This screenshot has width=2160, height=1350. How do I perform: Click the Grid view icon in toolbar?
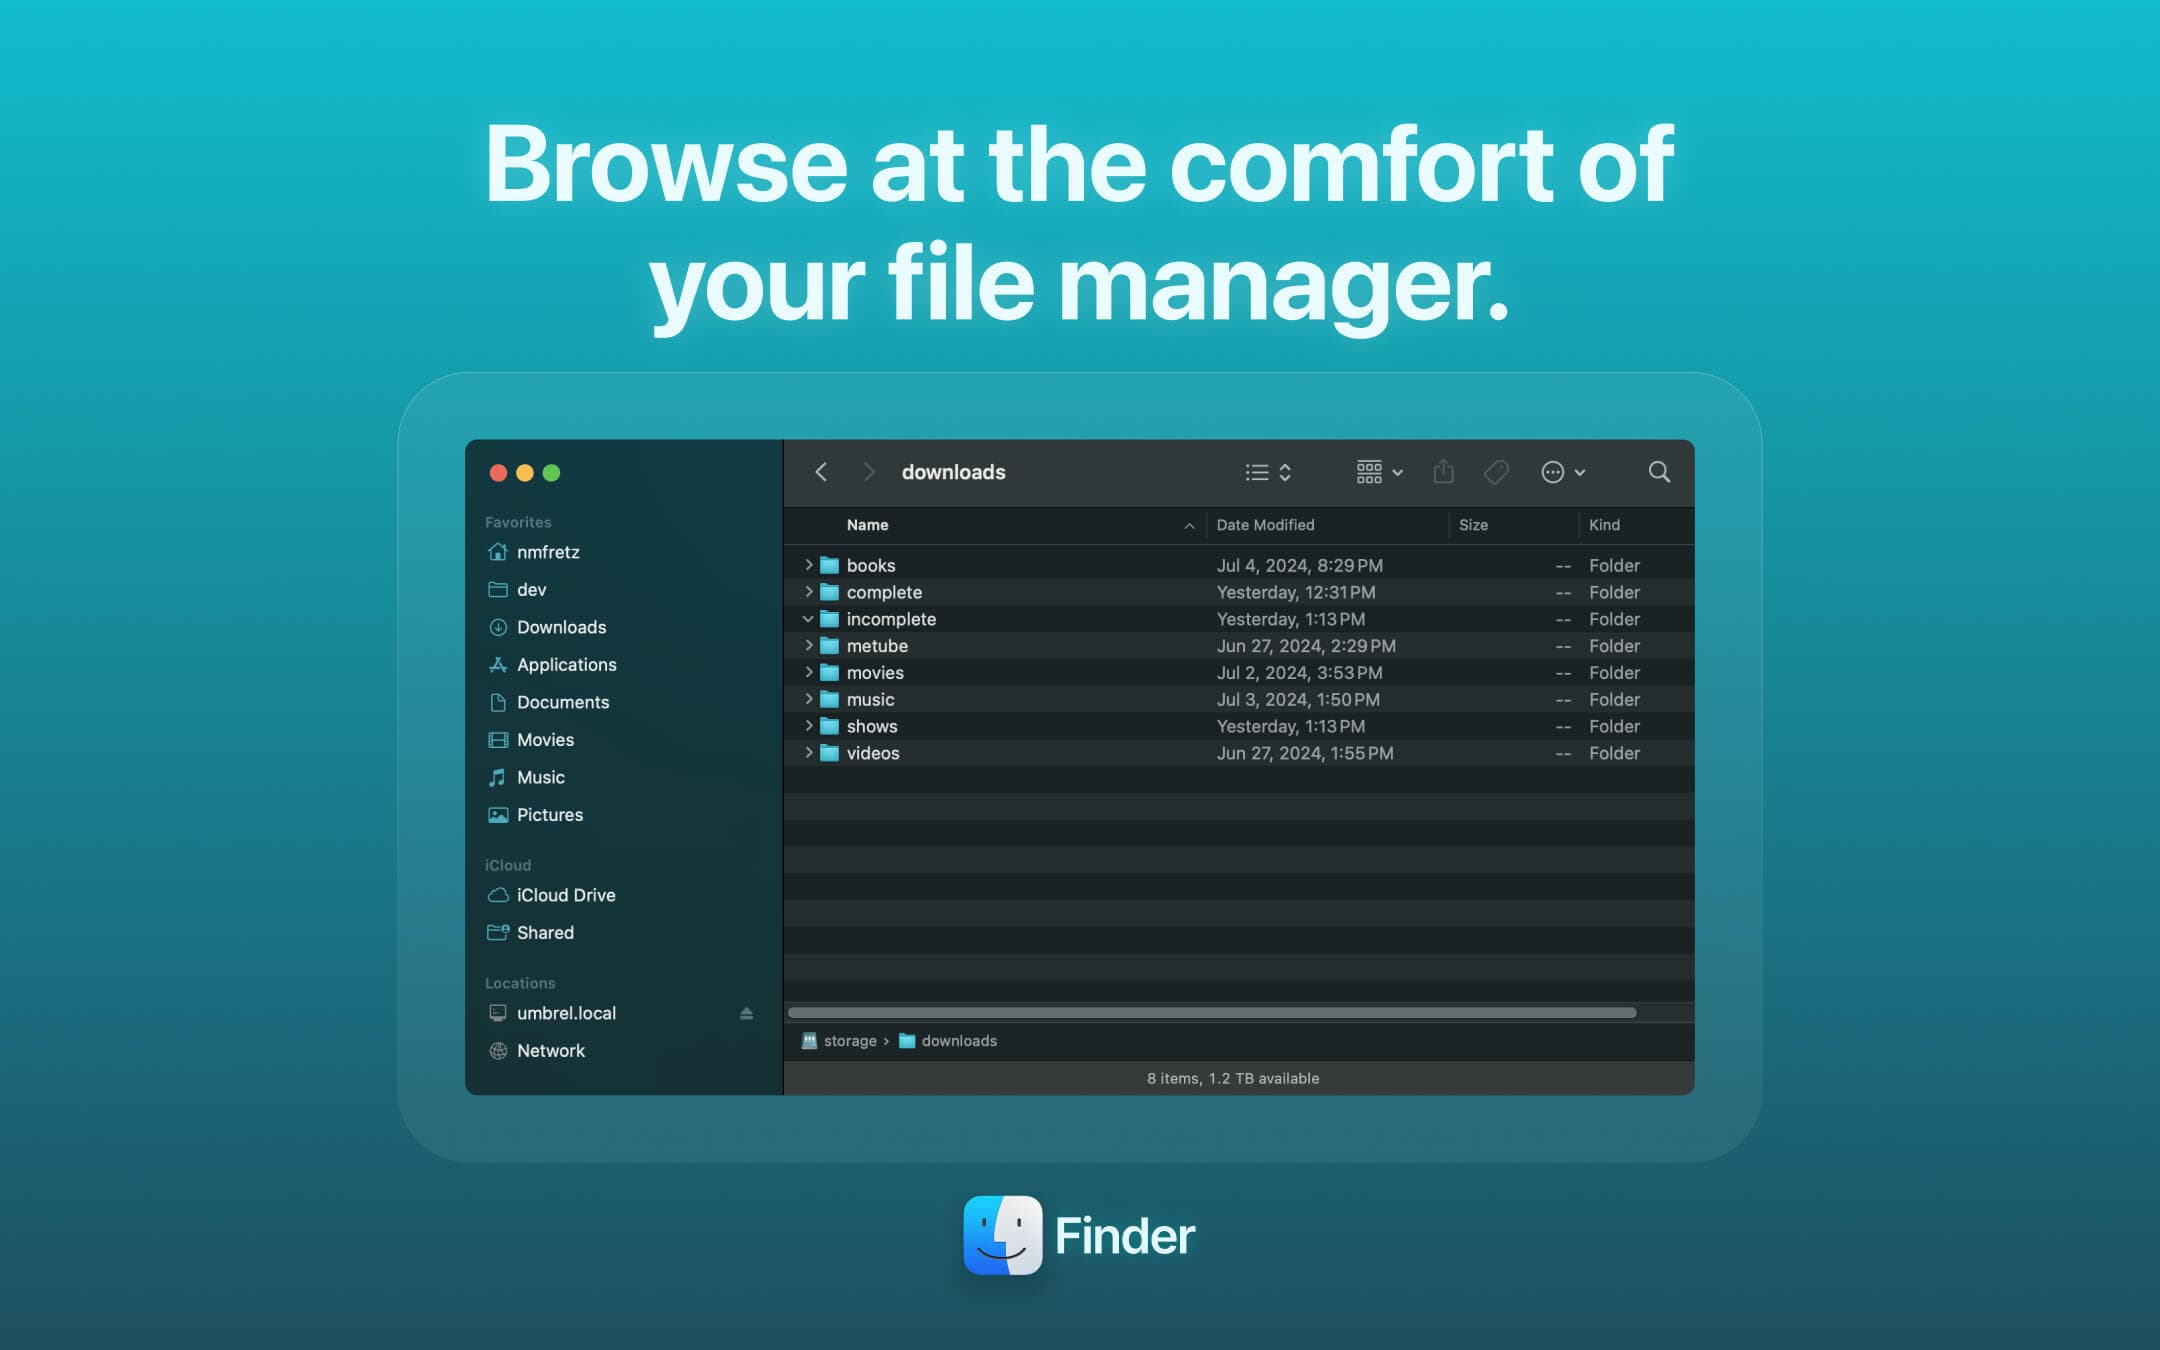pos(1367,471)
